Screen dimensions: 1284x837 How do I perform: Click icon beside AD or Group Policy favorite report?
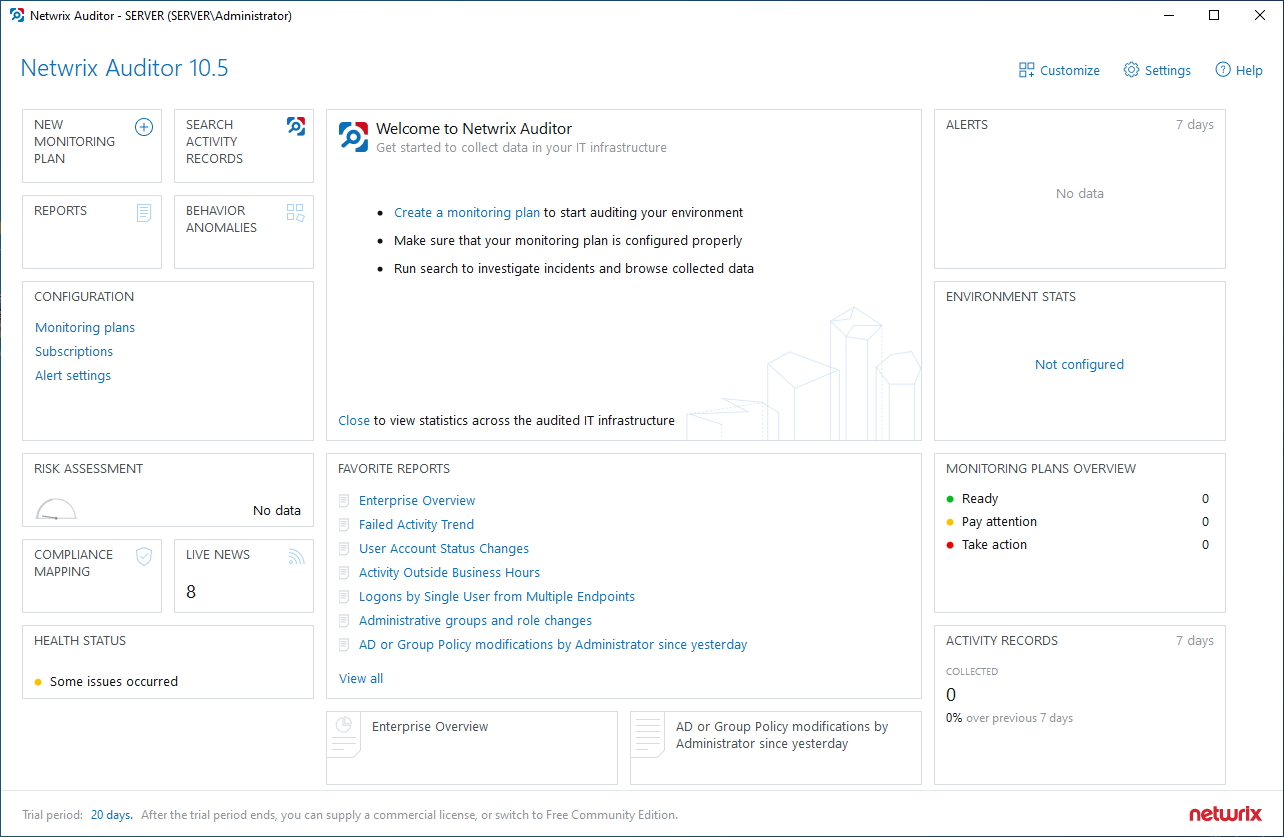click(344, 644)
